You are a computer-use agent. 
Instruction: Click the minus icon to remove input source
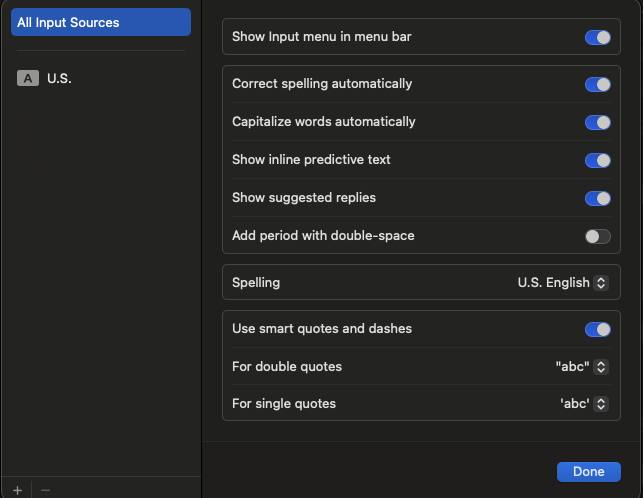(x=45, y=490)
